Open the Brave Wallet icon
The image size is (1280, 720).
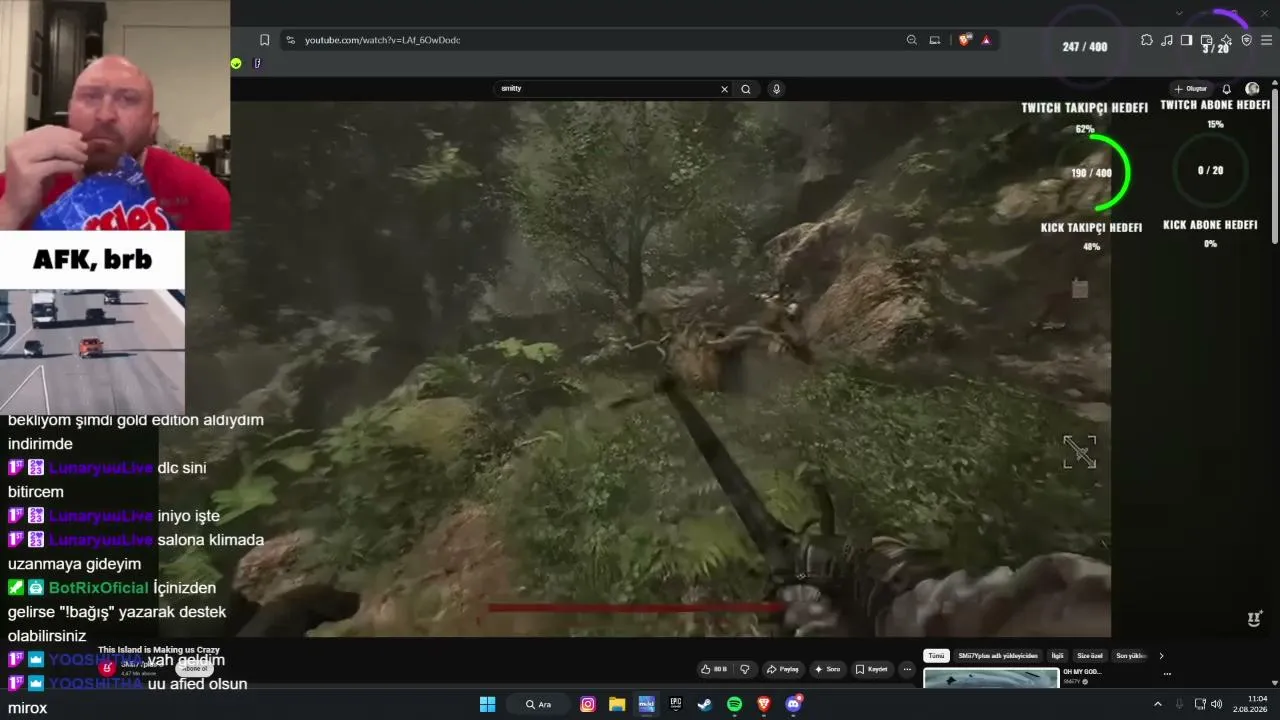1207,40
